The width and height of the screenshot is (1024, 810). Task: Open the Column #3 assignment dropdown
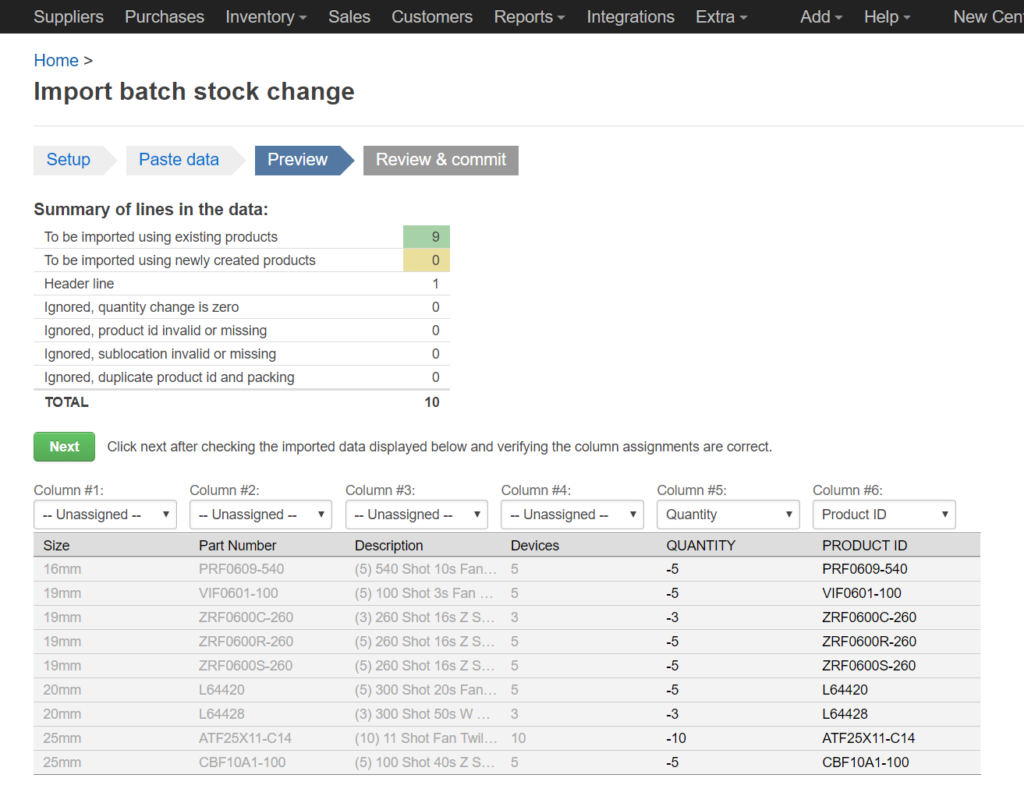click(x=417, y=515)
